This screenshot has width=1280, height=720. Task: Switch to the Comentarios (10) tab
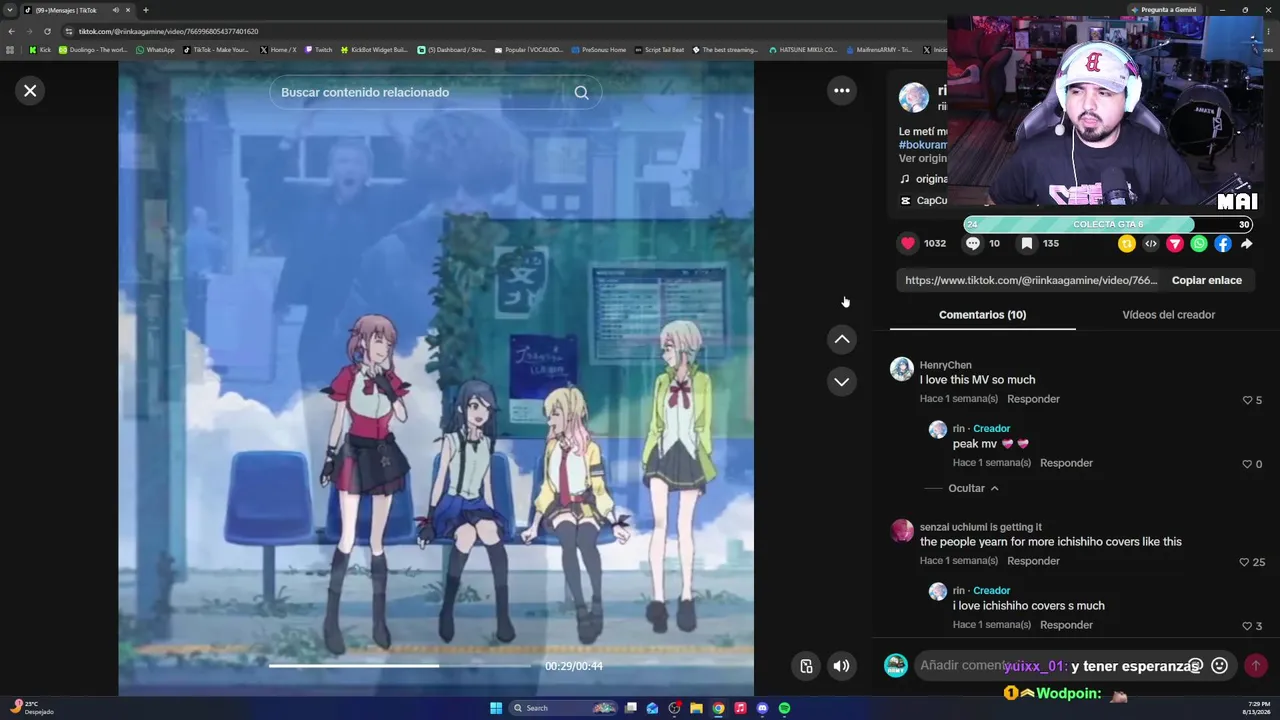[x=982, y=315]
